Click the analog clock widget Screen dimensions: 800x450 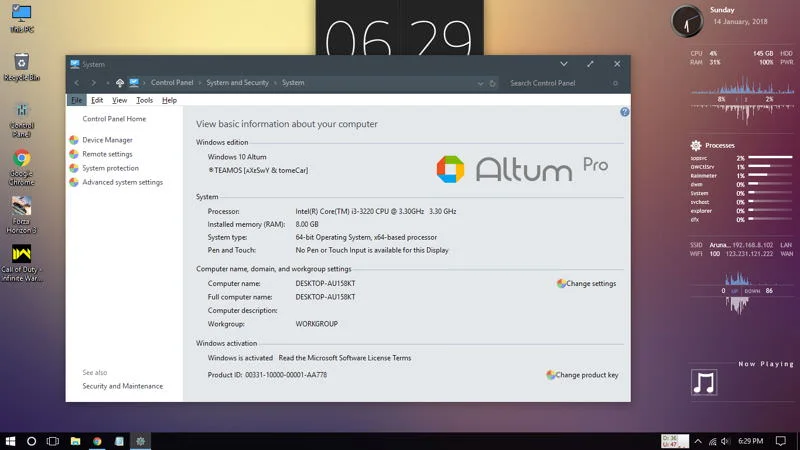coord(687,21)
